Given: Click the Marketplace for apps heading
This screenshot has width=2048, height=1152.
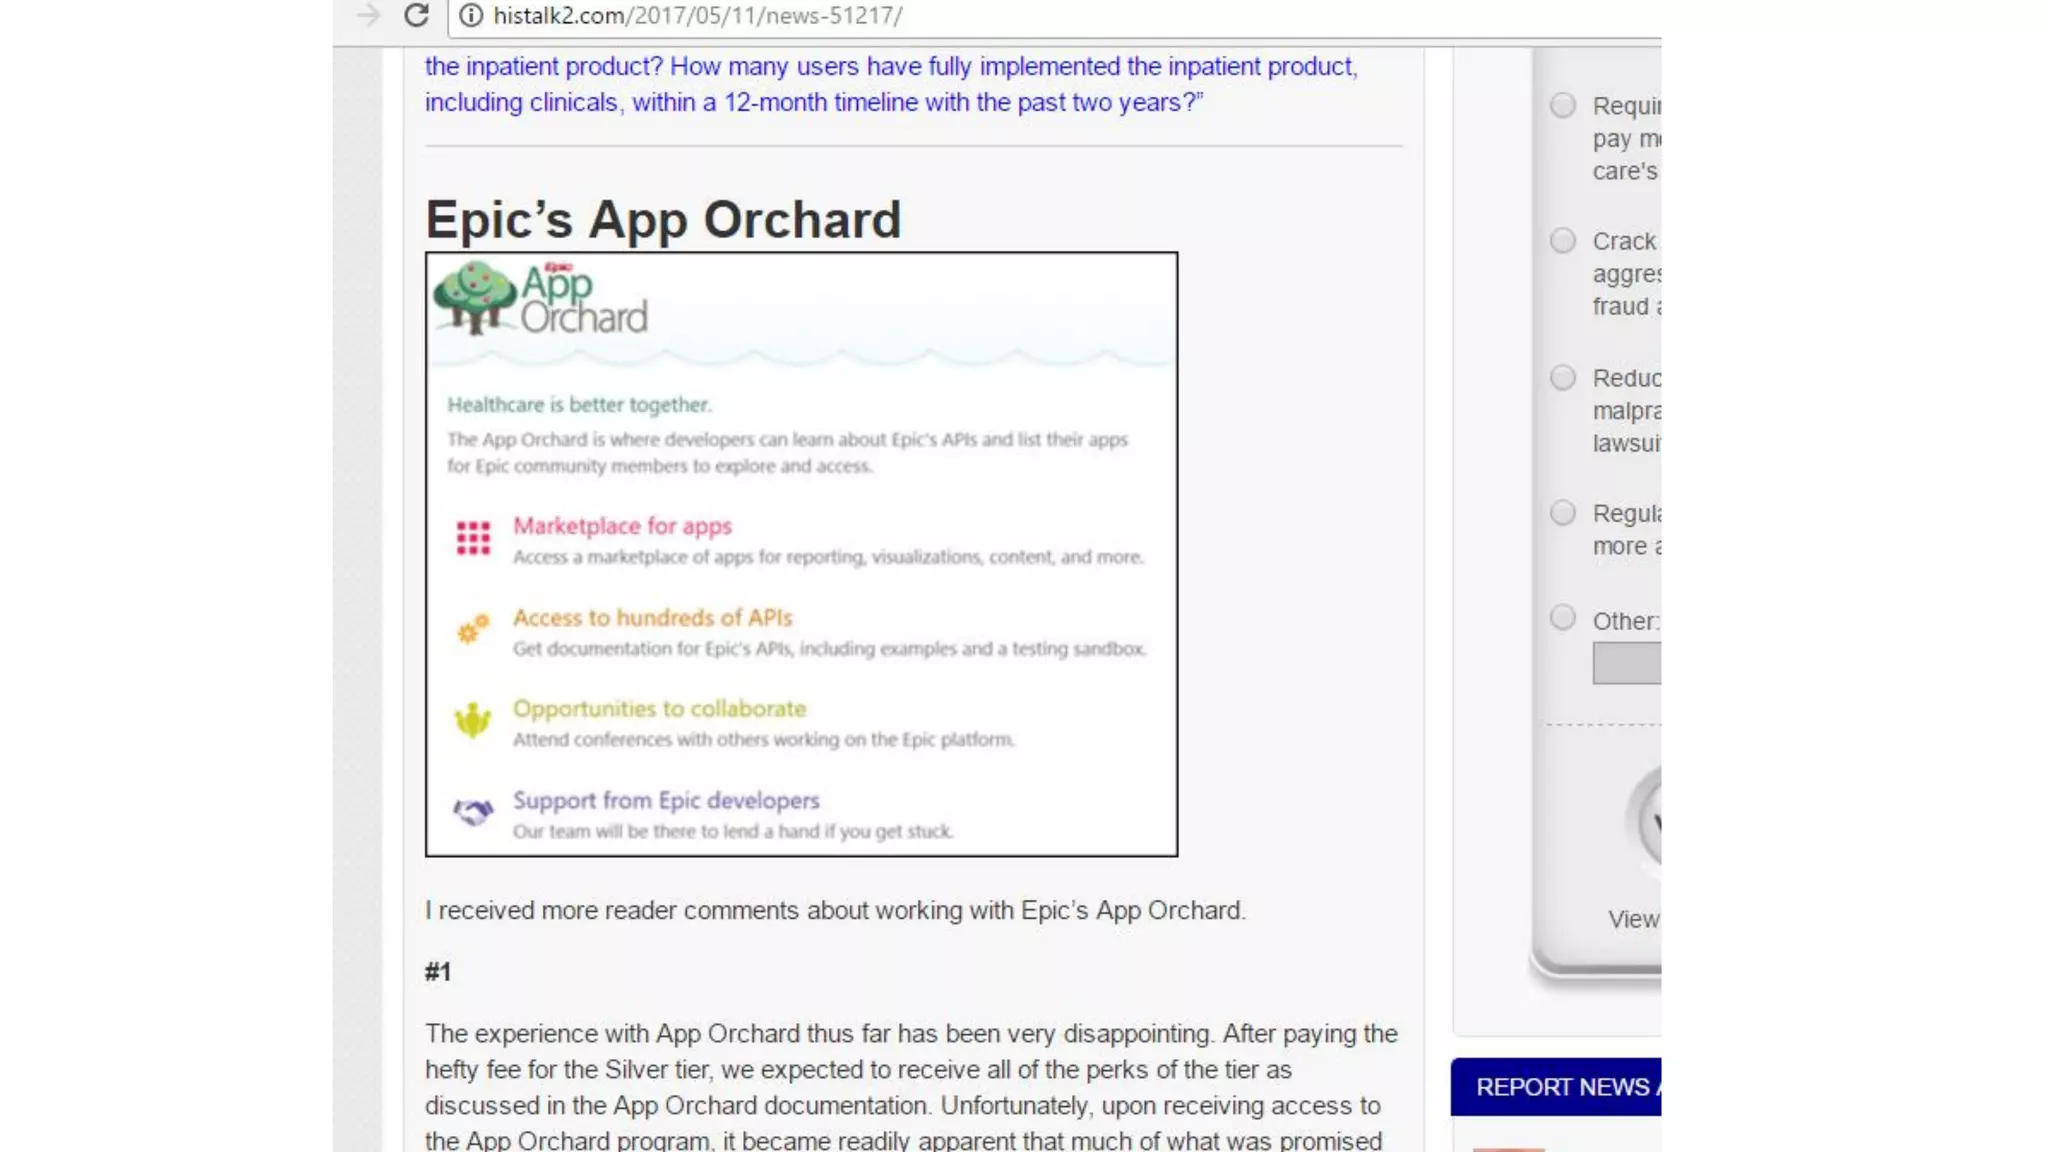Looking at the screenshot, I should pyautogui.click(x=622, y=526).
